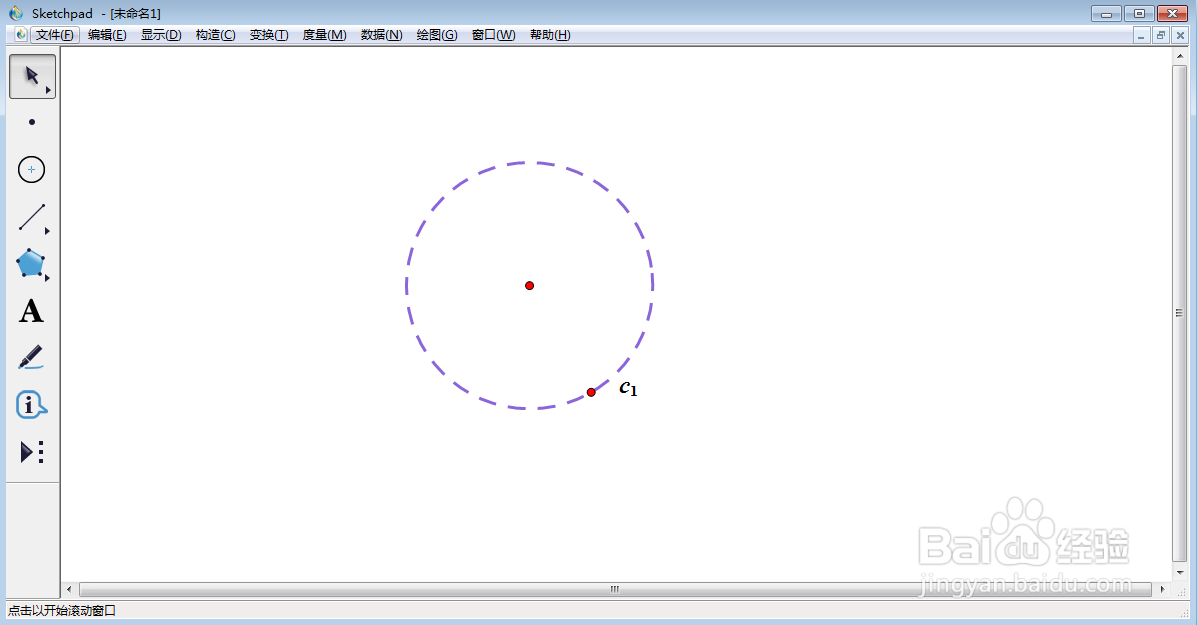
Task: Open the 窗口(W) menu
Action: (x=493, y=35)
